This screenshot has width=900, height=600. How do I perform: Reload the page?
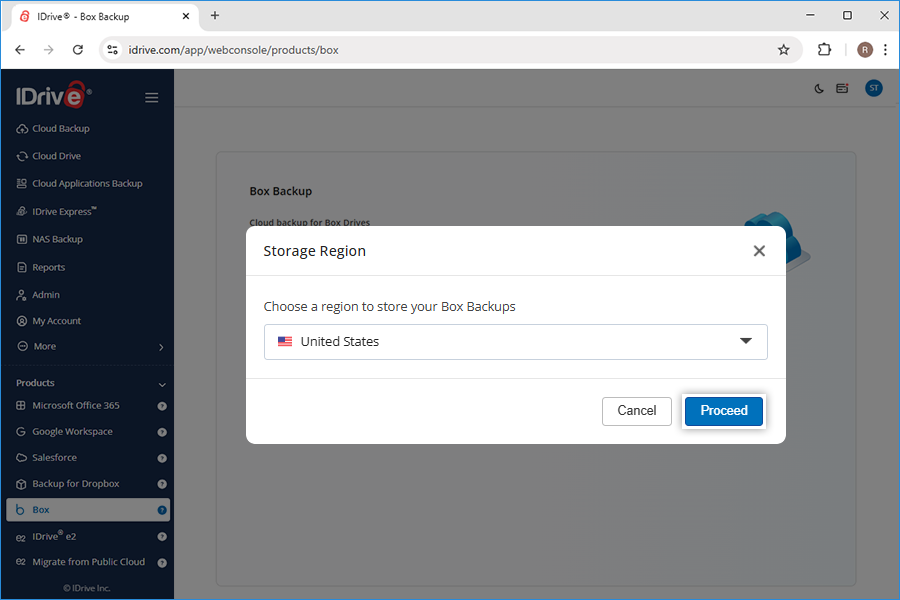point(78,50)
